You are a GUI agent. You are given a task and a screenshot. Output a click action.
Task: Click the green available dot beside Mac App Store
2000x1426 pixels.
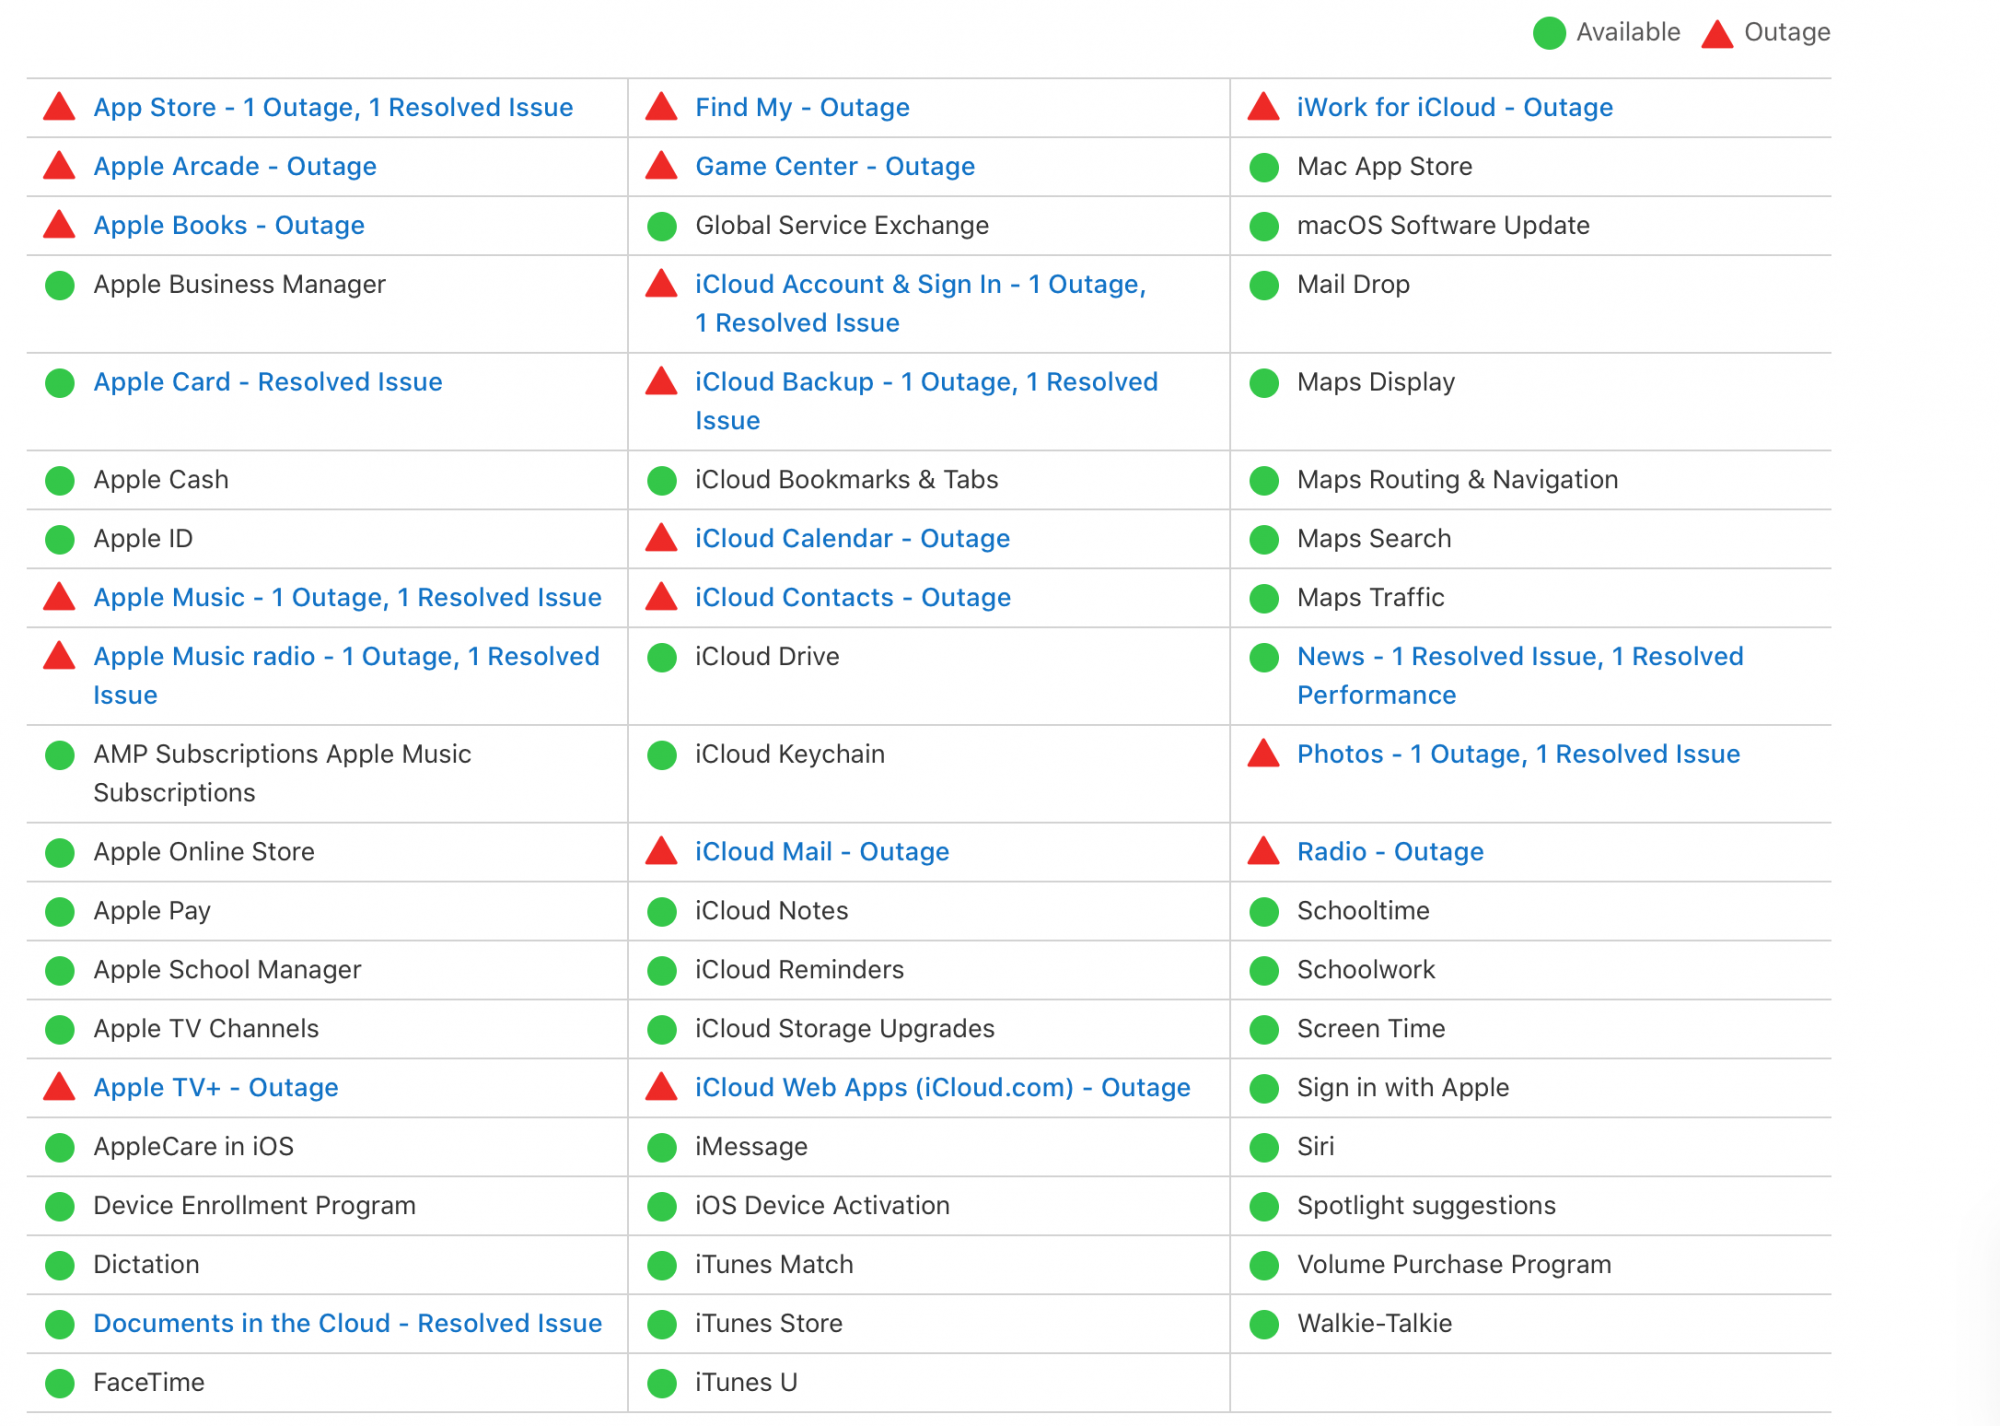1264,167
